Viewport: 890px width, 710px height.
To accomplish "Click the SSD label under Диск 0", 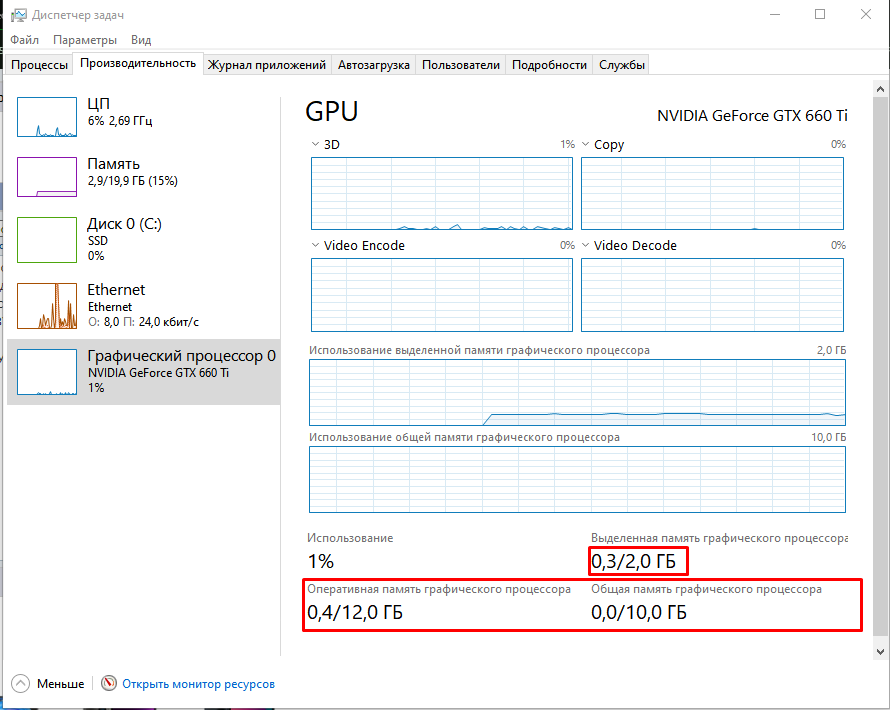I will (x=98, y=241).
